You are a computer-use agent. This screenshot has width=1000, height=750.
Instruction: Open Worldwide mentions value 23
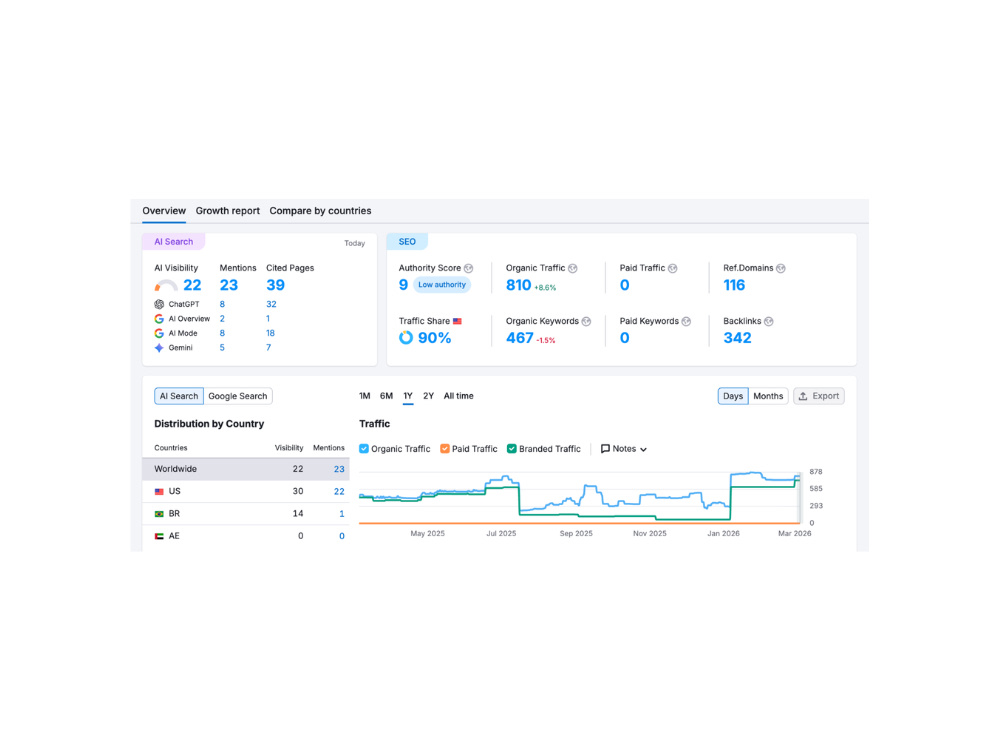point(339,469)
